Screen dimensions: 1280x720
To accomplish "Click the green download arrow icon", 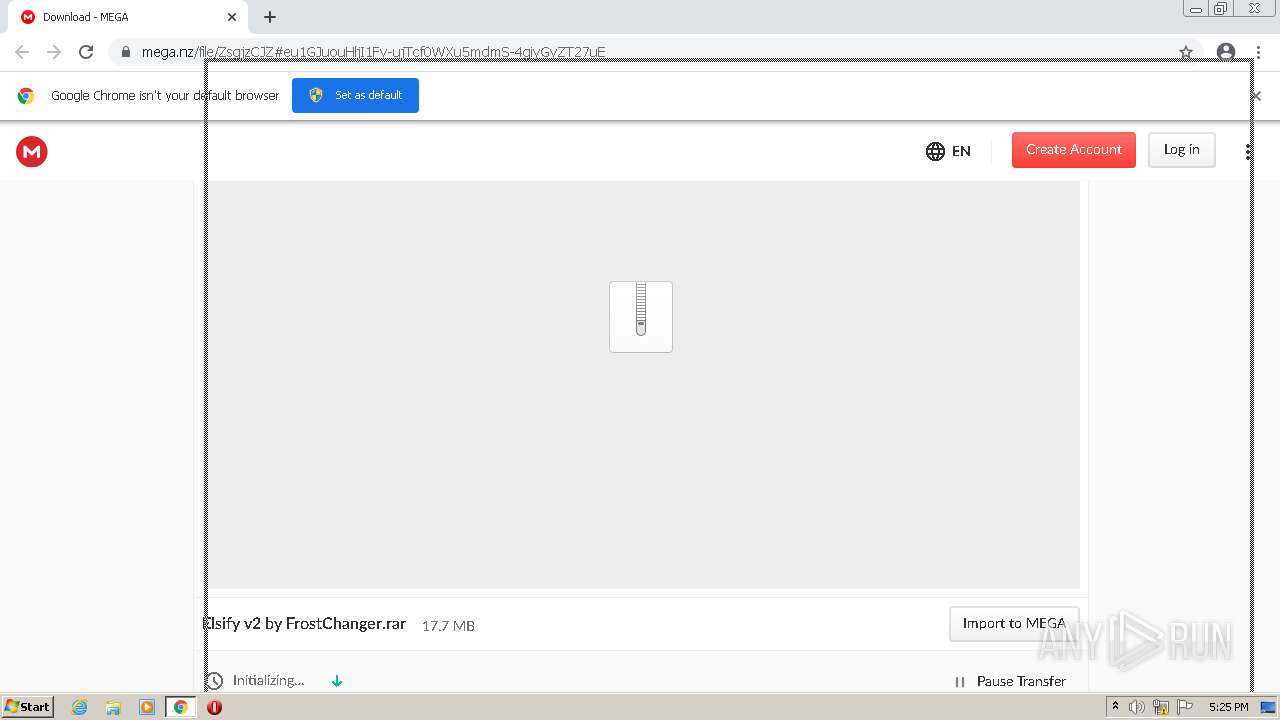I will 337,681.
